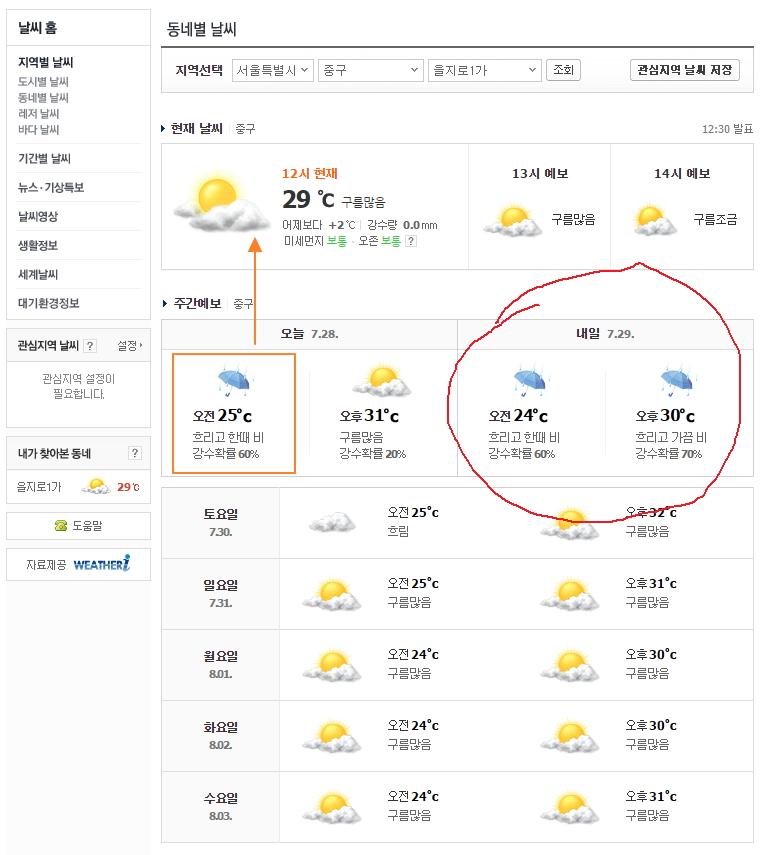This screenshot has height=855, width=764.
Task: Click the small weather icon beside 을지로1가
Action: 96,487
